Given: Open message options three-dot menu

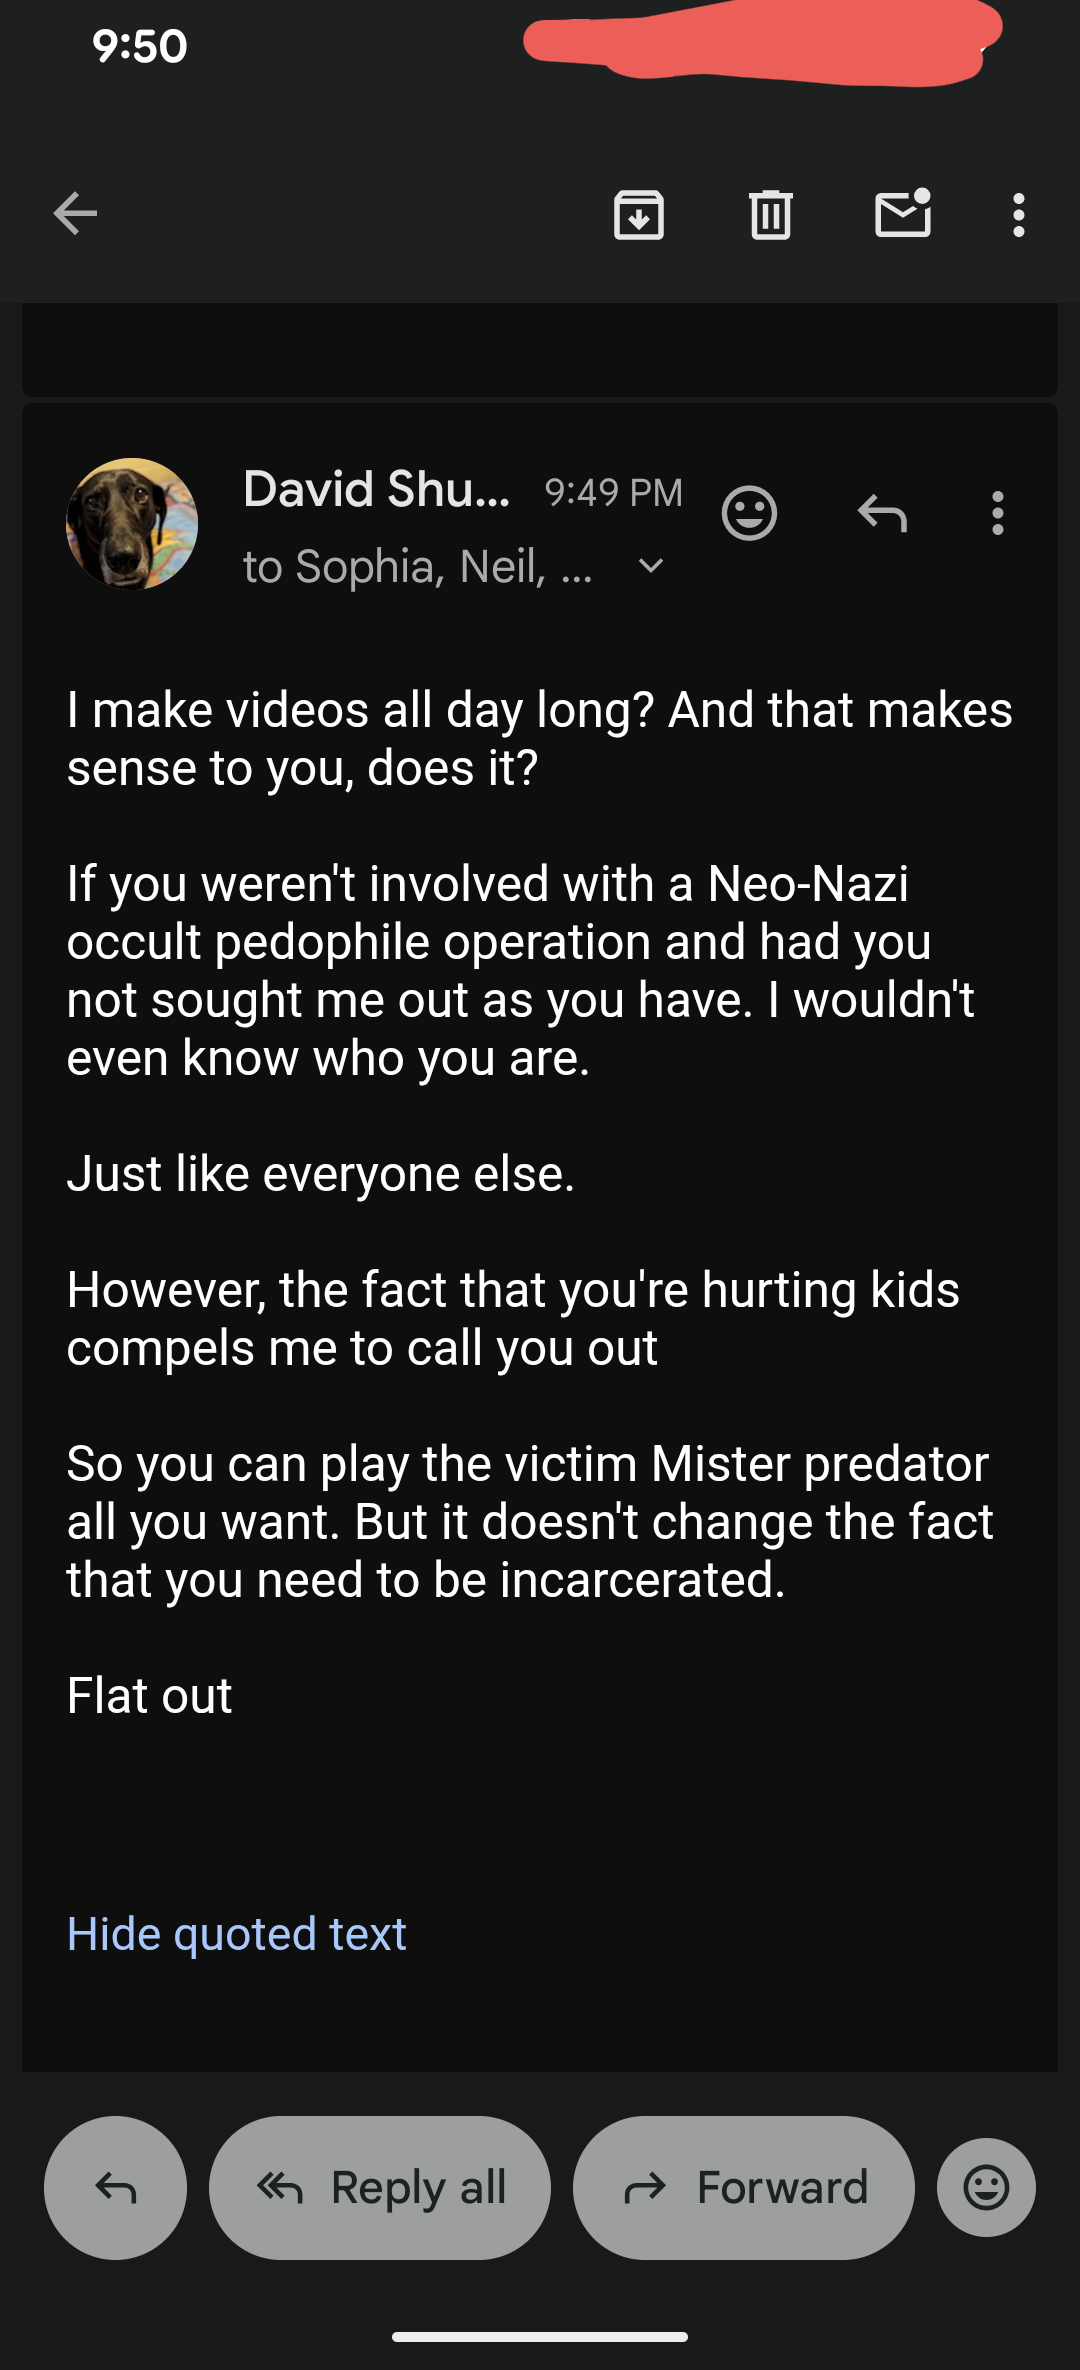Looking at the screenshot, I should point(997,513).
